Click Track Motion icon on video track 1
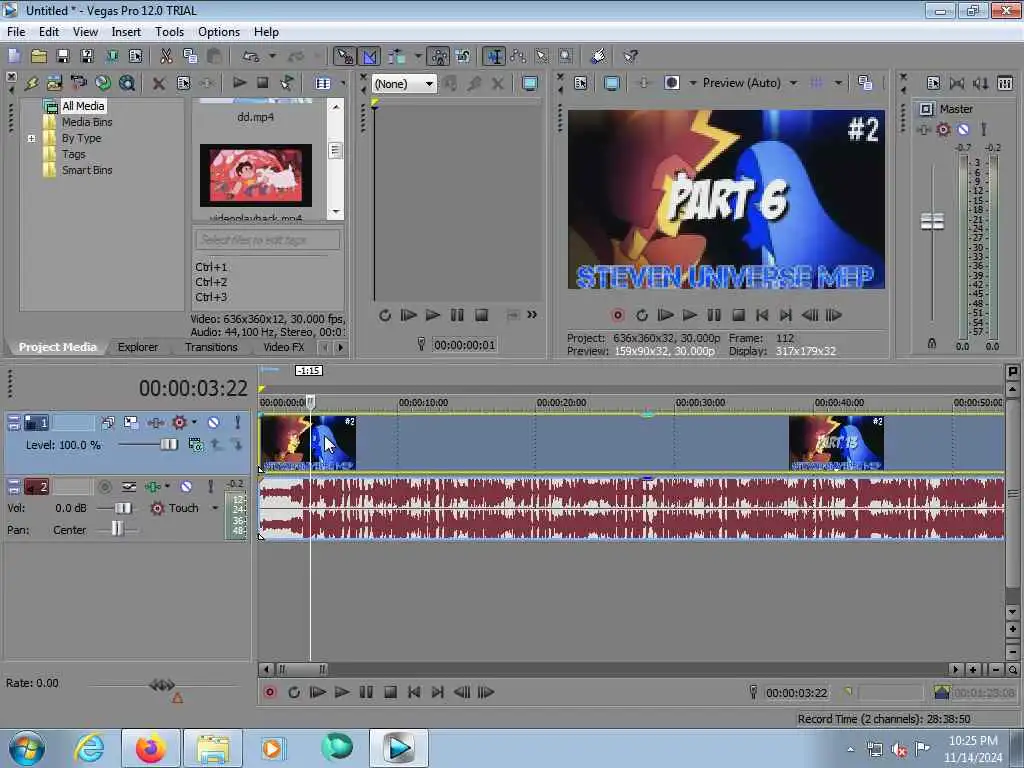The image size is (1024, 768). tap(131, 423)
